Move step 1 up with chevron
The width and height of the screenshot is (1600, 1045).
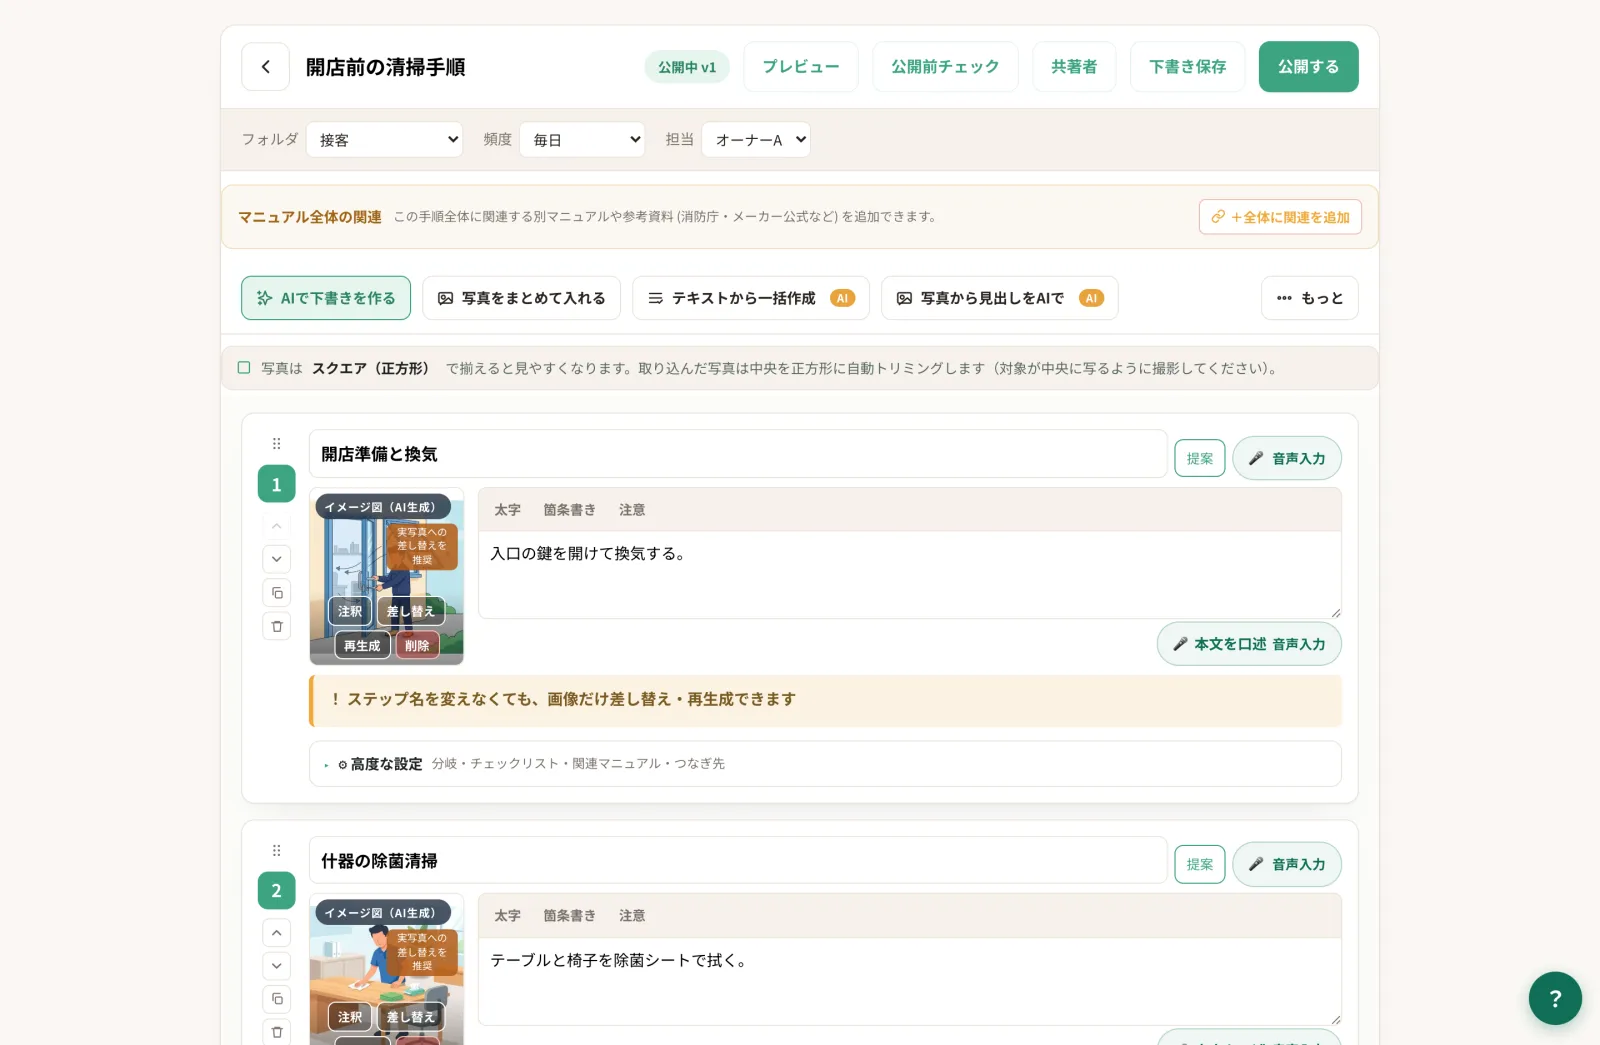point(277,526)
